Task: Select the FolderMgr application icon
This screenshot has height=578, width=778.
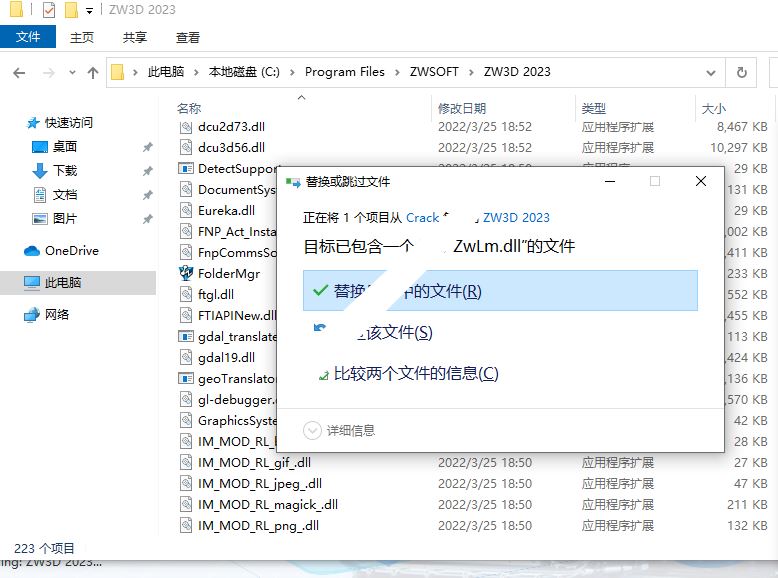Action: click(x=186, y=273)
